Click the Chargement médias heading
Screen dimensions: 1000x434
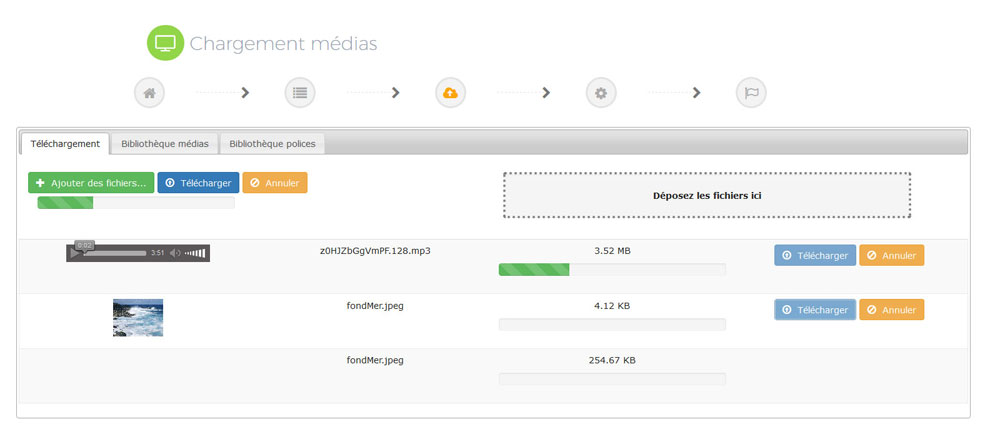tap(283, 44)
